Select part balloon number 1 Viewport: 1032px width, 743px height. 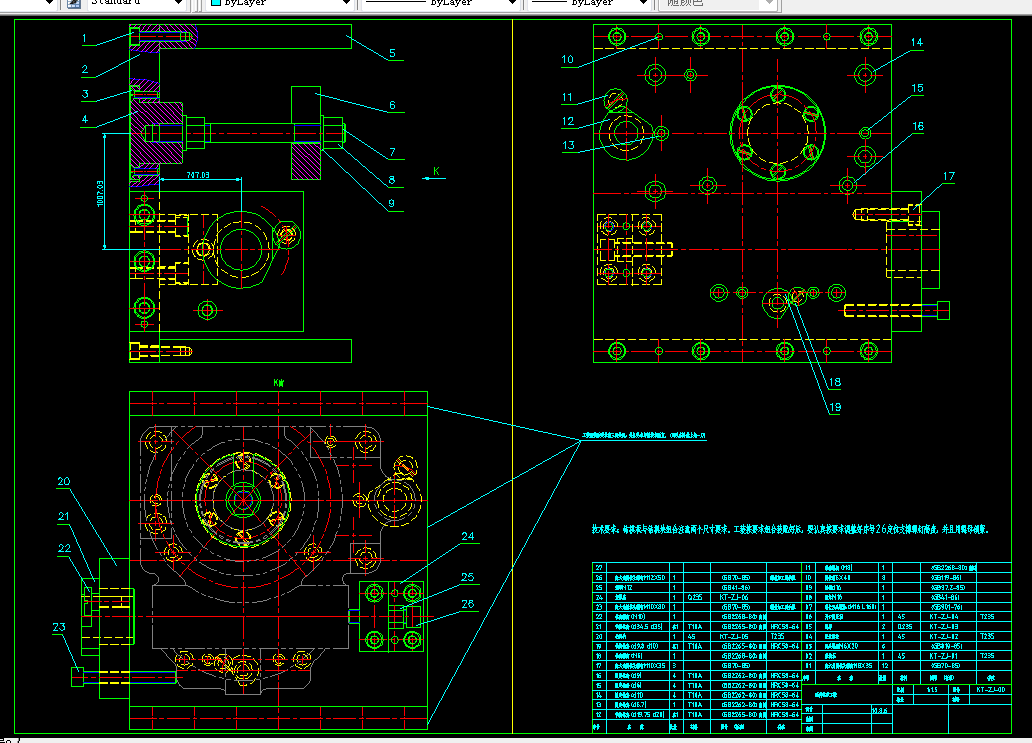(84, 38)
